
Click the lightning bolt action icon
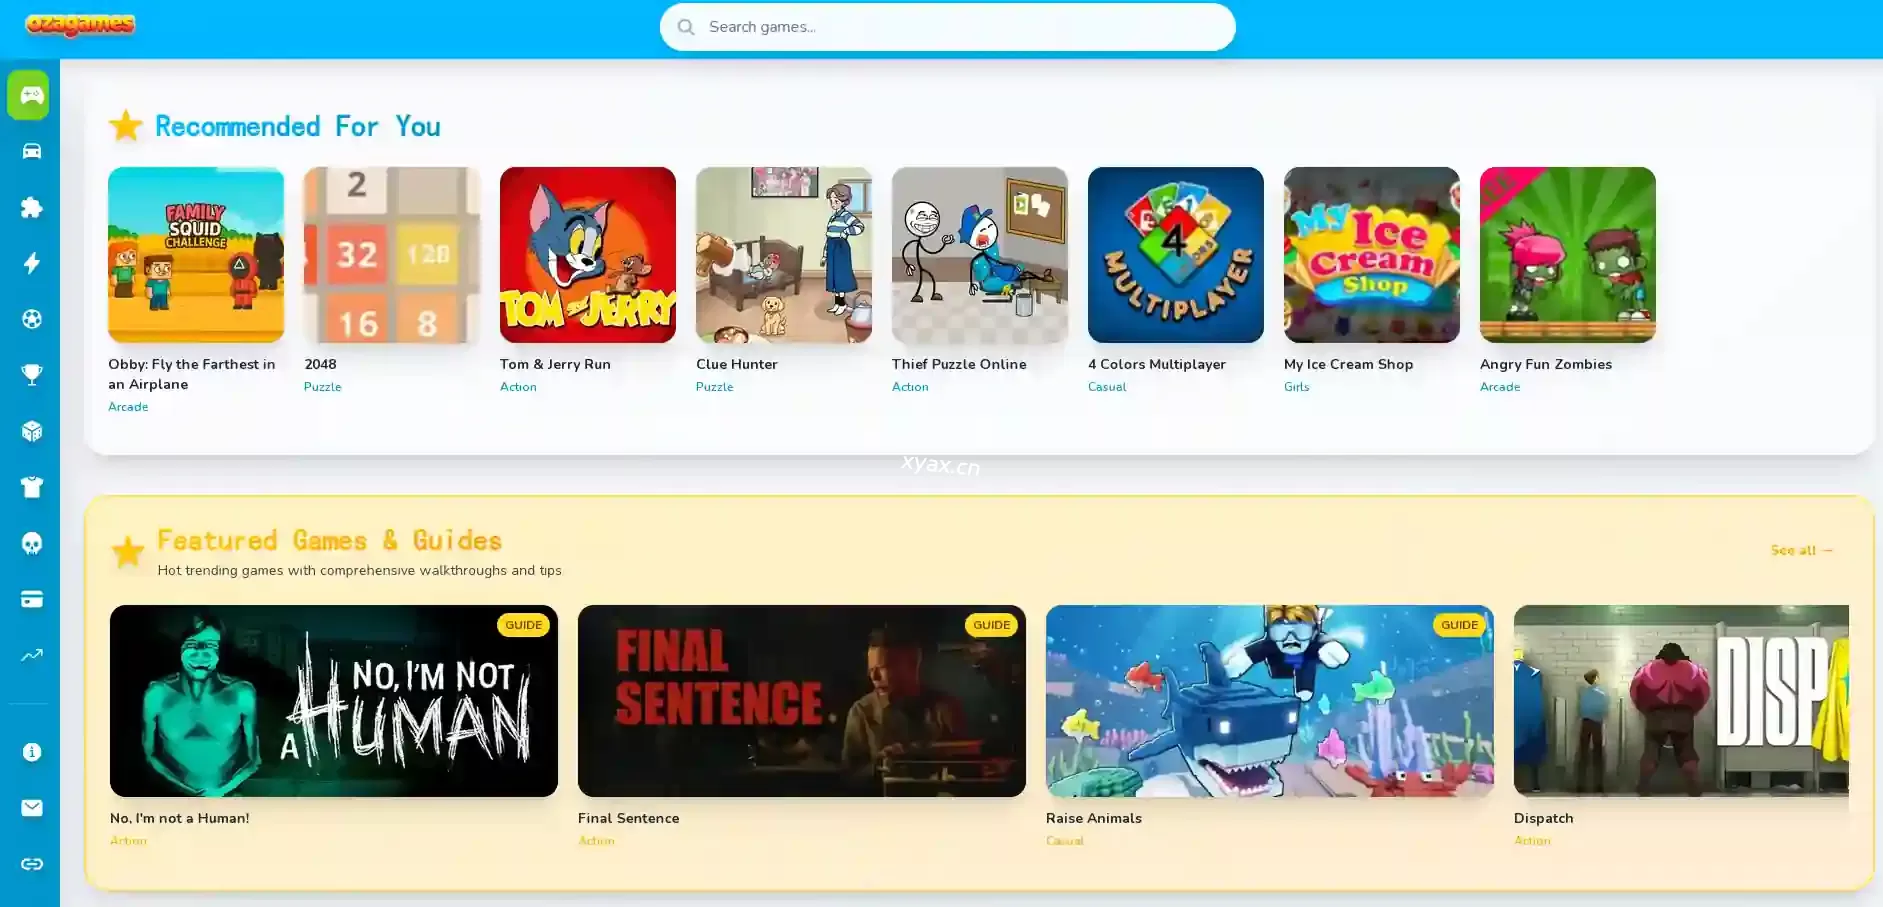tap(32, 263)
